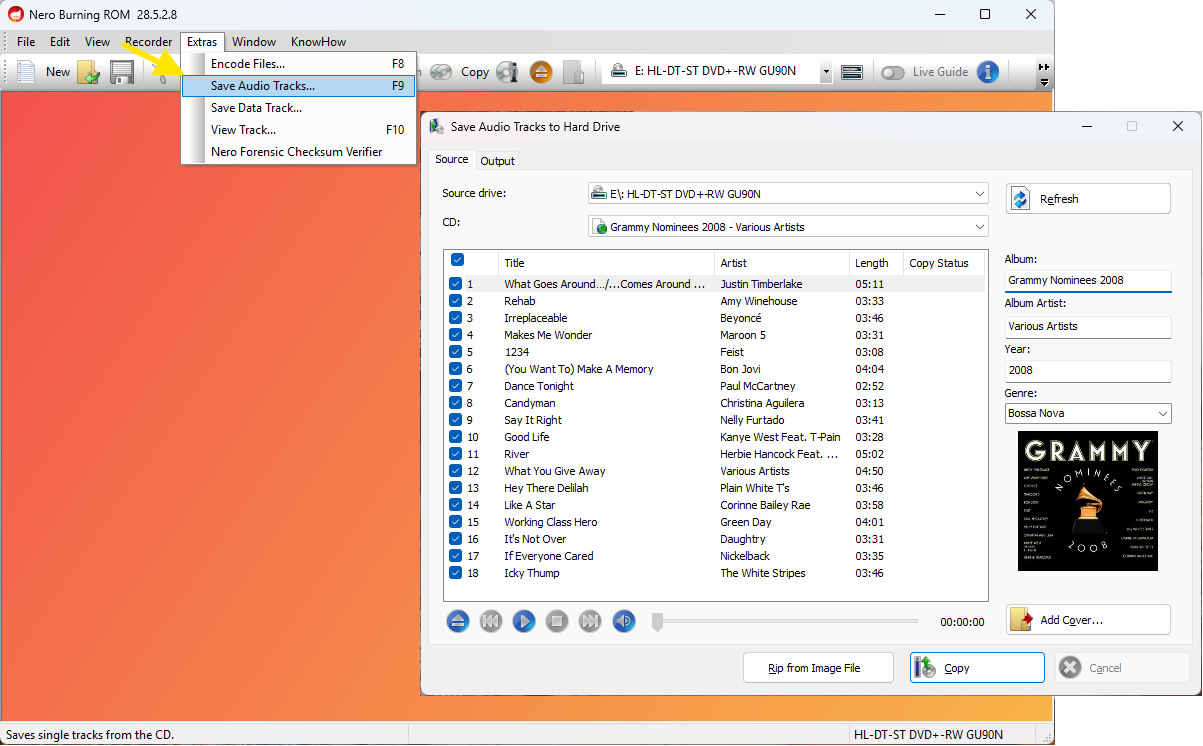The width and height of the screenshot is (1203, 746).
Task: Click the volume speaker icon
Action: [x=624, y=621]
